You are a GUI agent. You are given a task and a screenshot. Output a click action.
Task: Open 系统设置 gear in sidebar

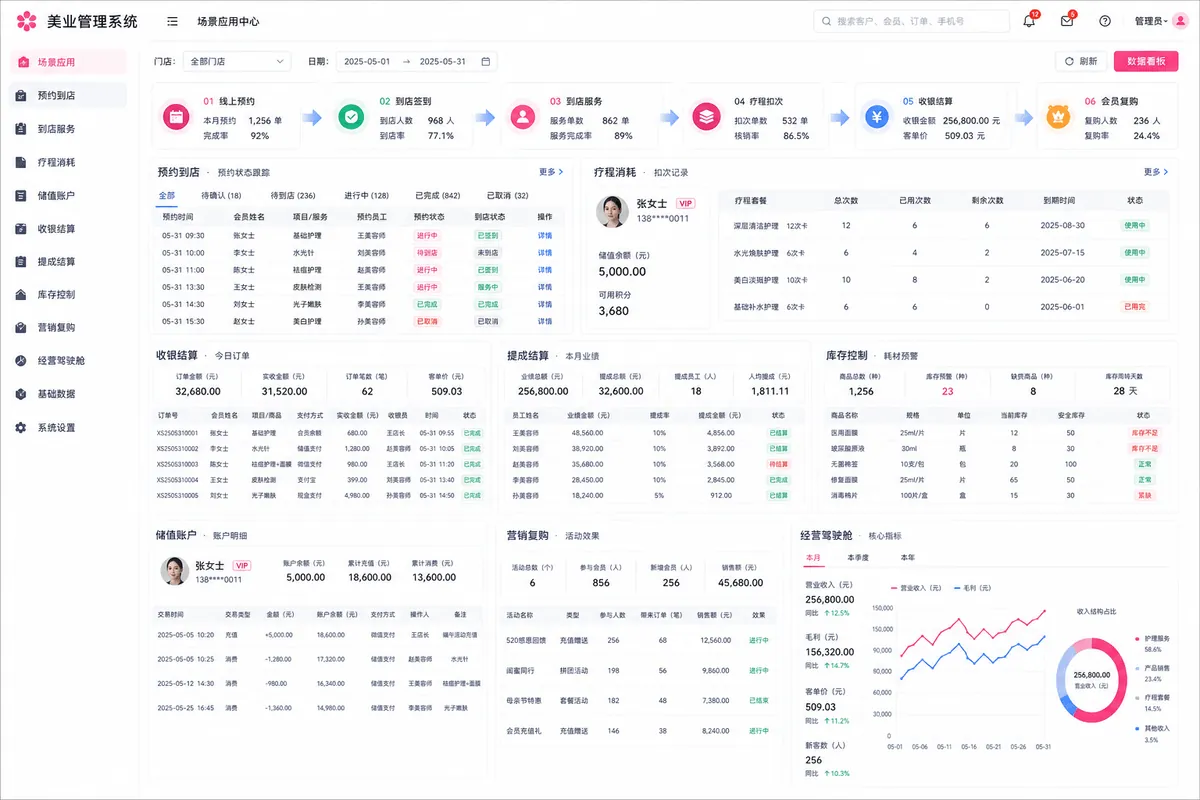(68, 427)
